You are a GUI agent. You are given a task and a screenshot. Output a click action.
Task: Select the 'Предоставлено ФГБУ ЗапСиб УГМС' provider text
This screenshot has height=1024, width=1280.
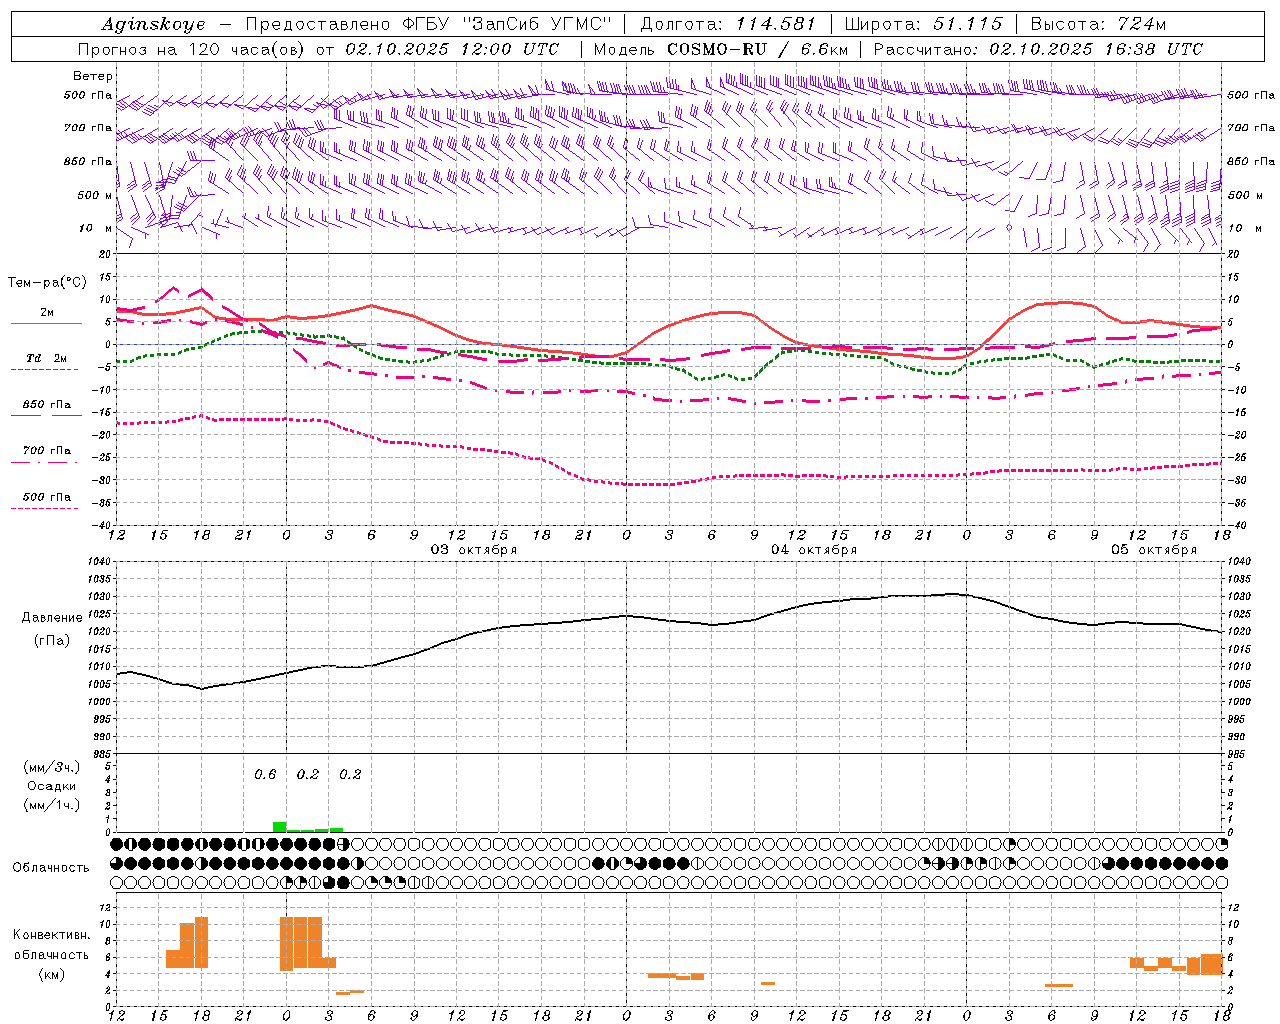(x=428, y=24)
